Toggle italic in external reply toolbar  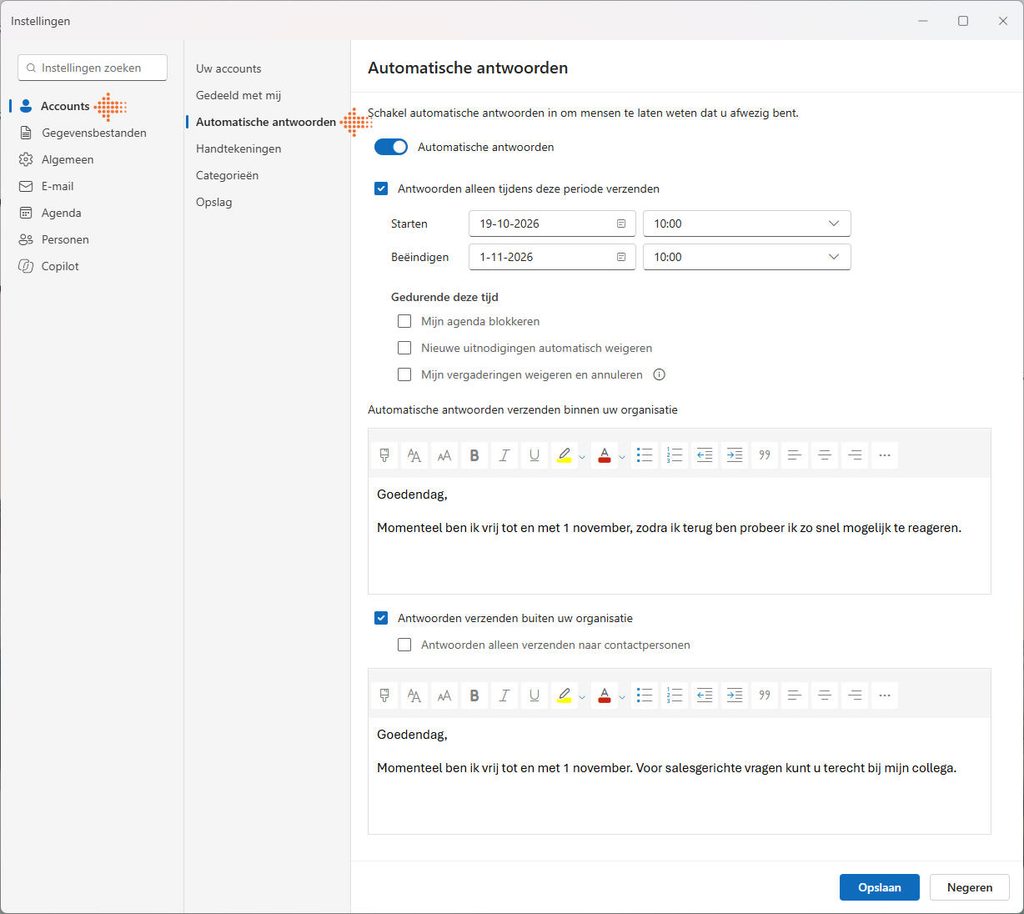504,695
